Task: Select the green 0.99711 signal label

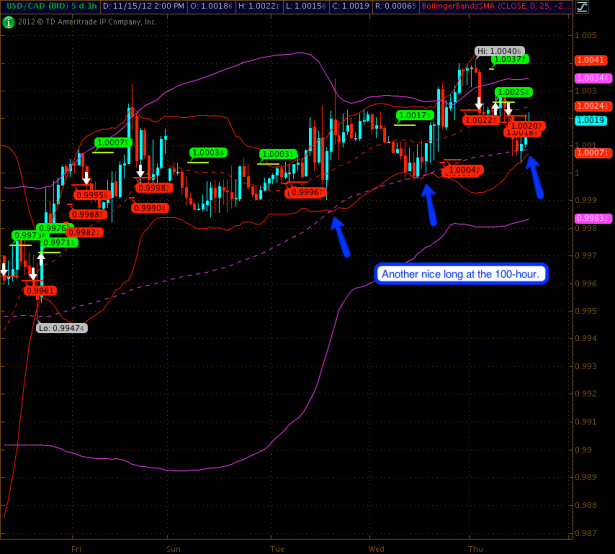Action: (59, 243)
